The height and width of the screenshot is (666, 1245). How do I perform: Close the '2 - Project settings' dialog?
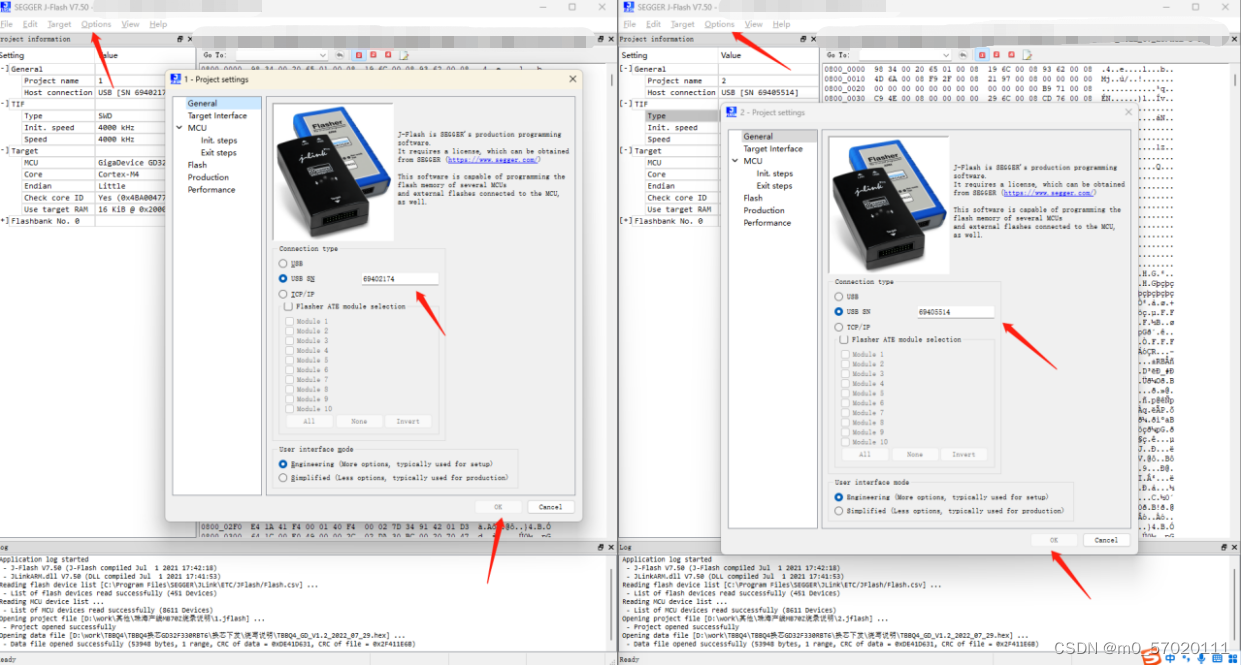tap(1129, 112)
